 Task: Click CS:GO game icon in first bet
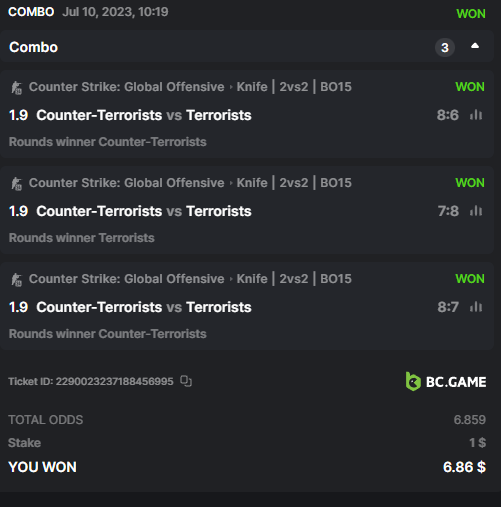[16, 88]
